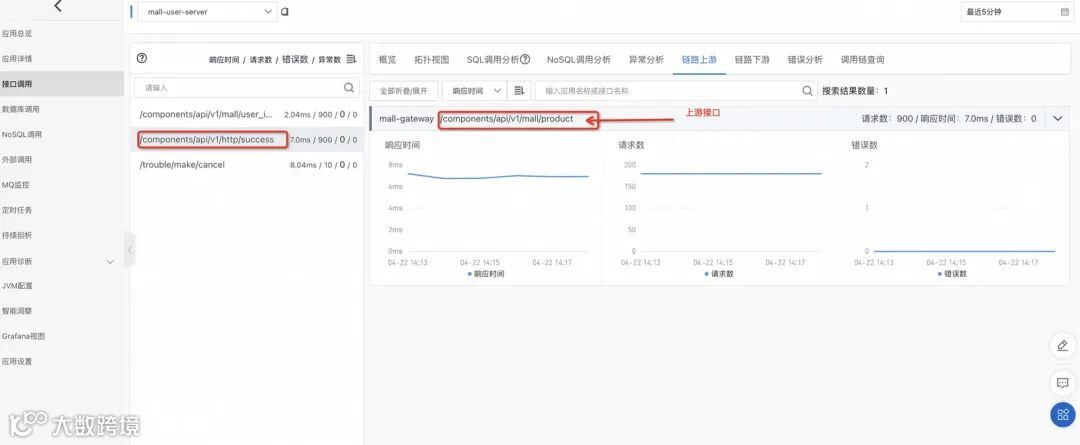Switch to the 调用链查询 tab
Viewport: 1080px width, 445px height.
tap(862, 60)
